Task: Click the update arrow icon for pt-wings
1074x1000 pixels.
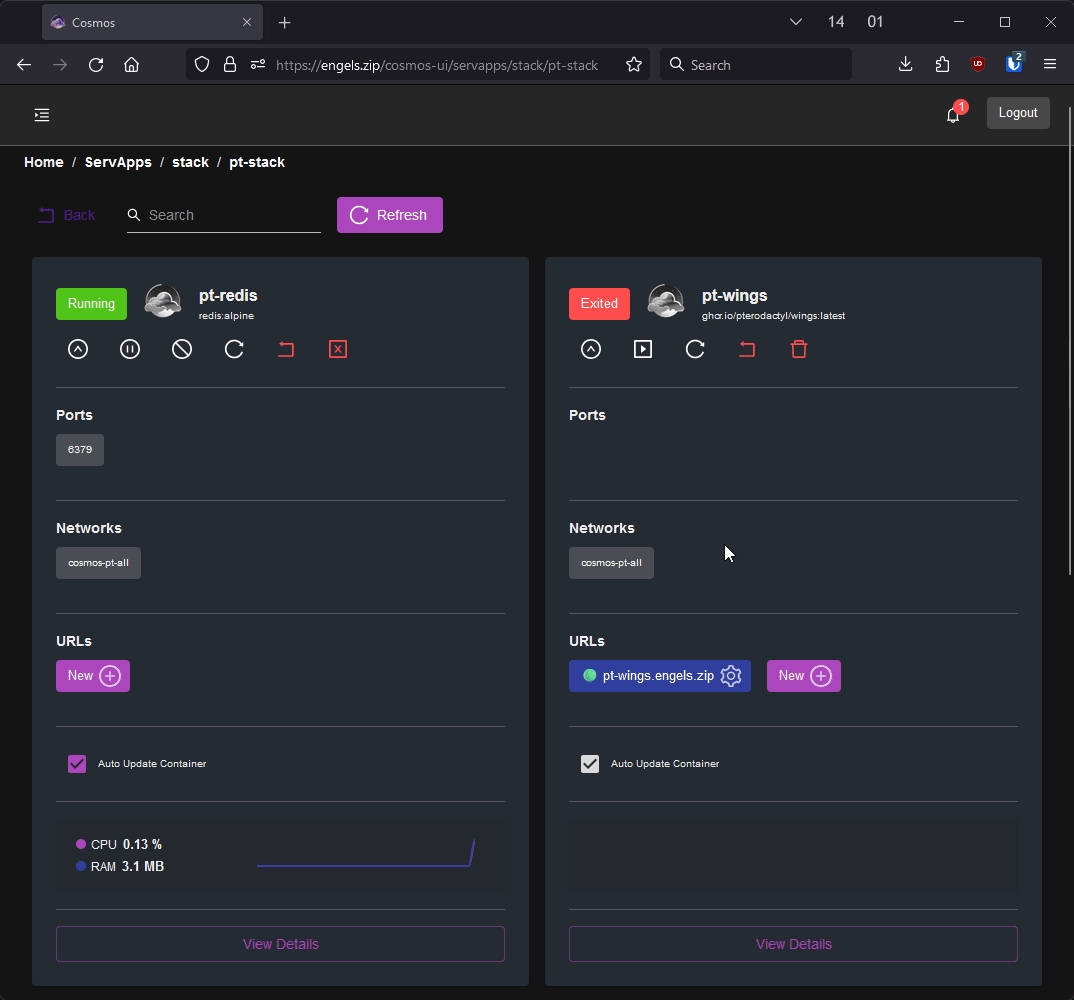Action: pyautogui.click(x=591, y=349)
